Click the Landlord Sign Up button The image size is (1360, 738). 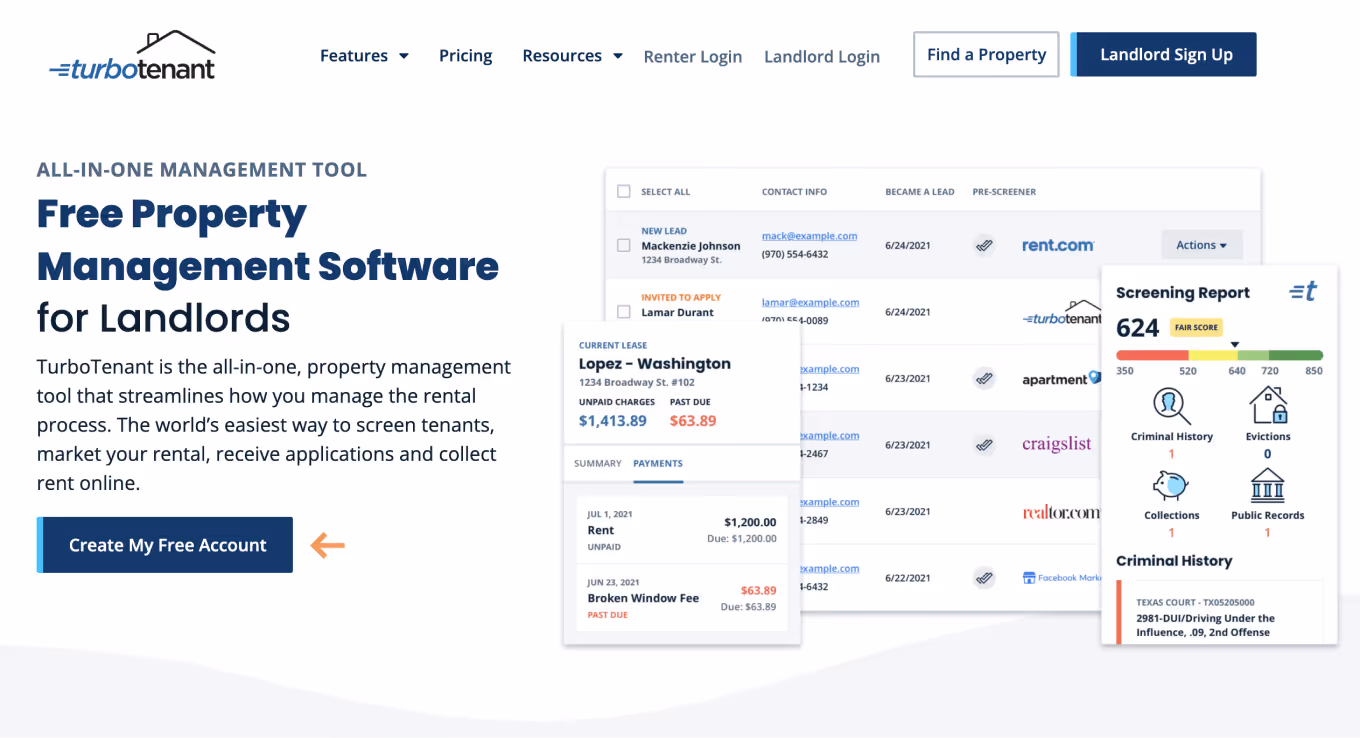pyautogui.click(x=1164, y=55)
